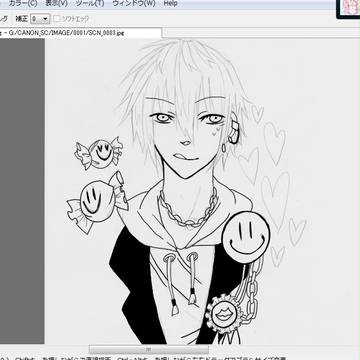Open the Help menu
This screenshot has height=360, width=360.
point(171,3)
